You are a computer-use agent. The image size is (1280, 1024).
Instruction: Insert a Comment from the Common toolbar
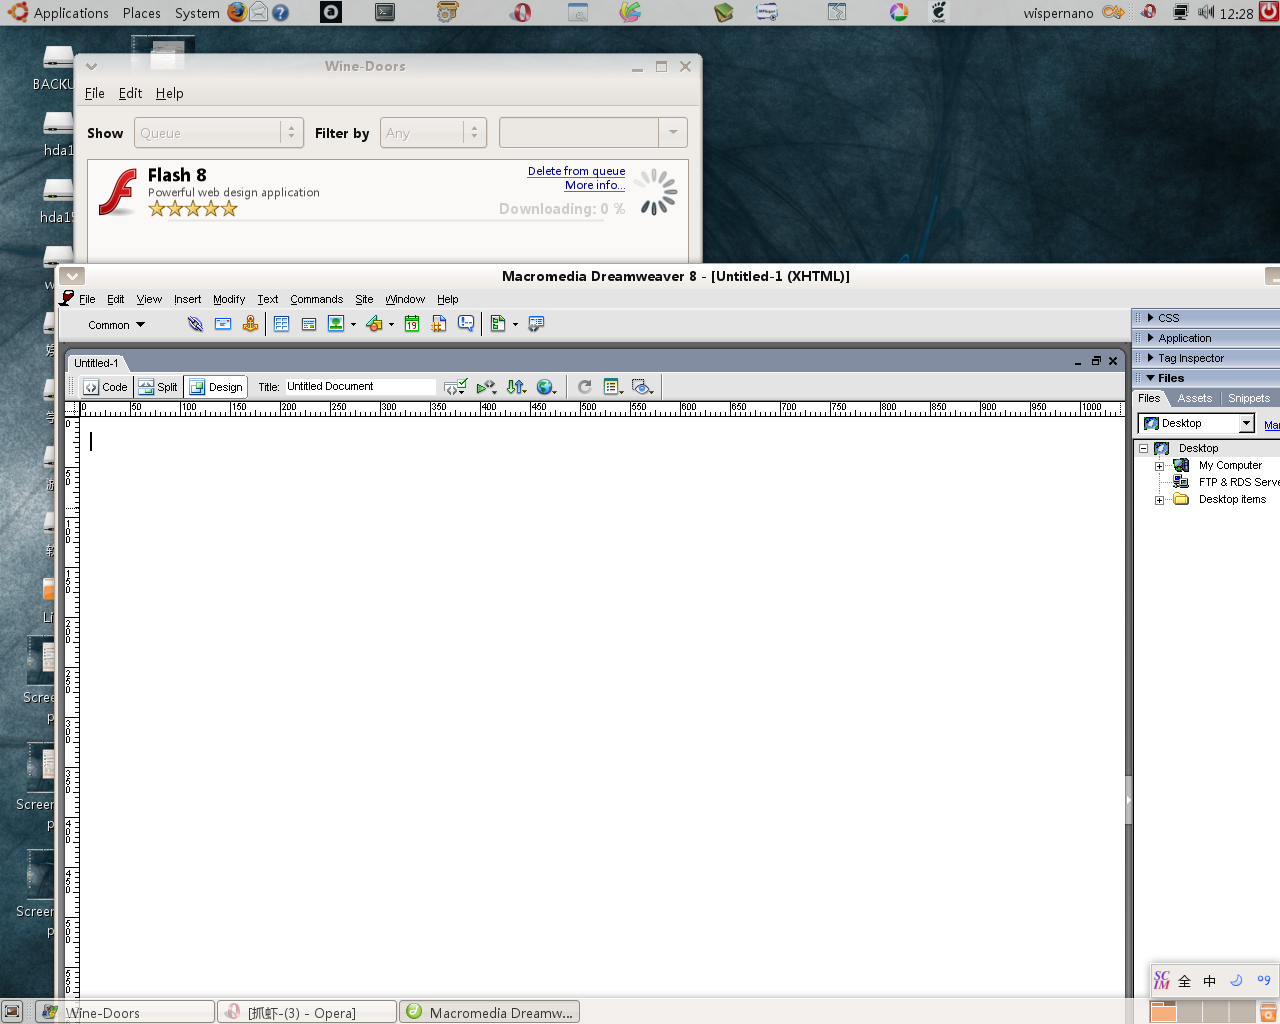point(466,324)
